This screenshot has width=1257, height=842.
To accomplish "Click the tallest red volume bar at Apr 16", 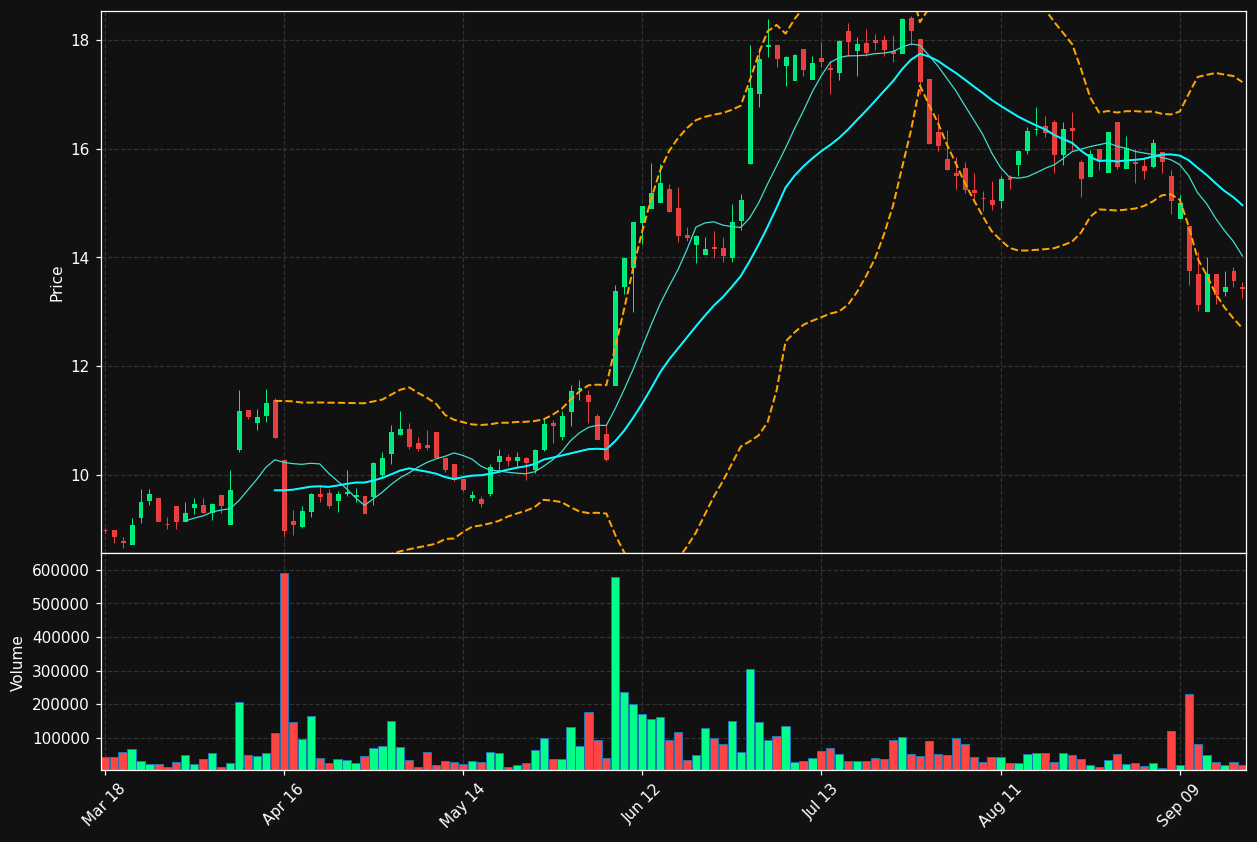I will coord(284,671).
